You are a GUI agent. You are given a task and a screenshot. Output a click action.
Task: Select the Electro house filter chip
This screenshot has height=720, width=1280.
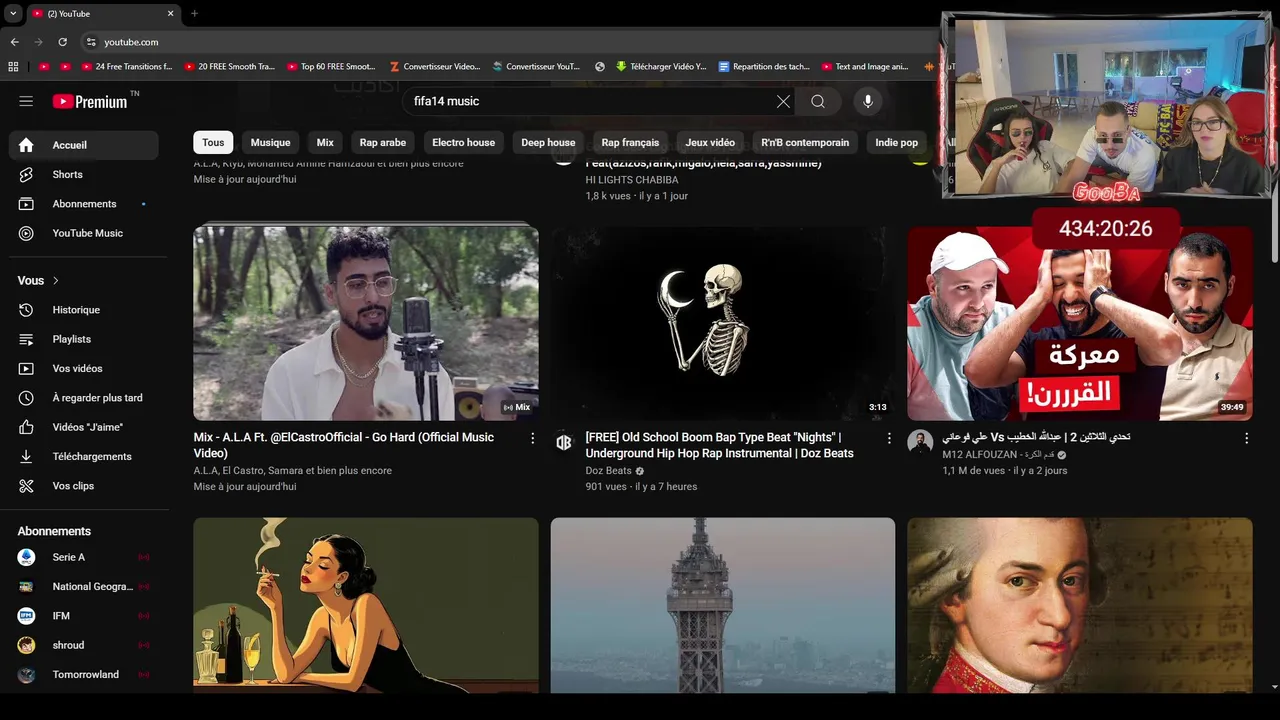(x=463, y=142)
